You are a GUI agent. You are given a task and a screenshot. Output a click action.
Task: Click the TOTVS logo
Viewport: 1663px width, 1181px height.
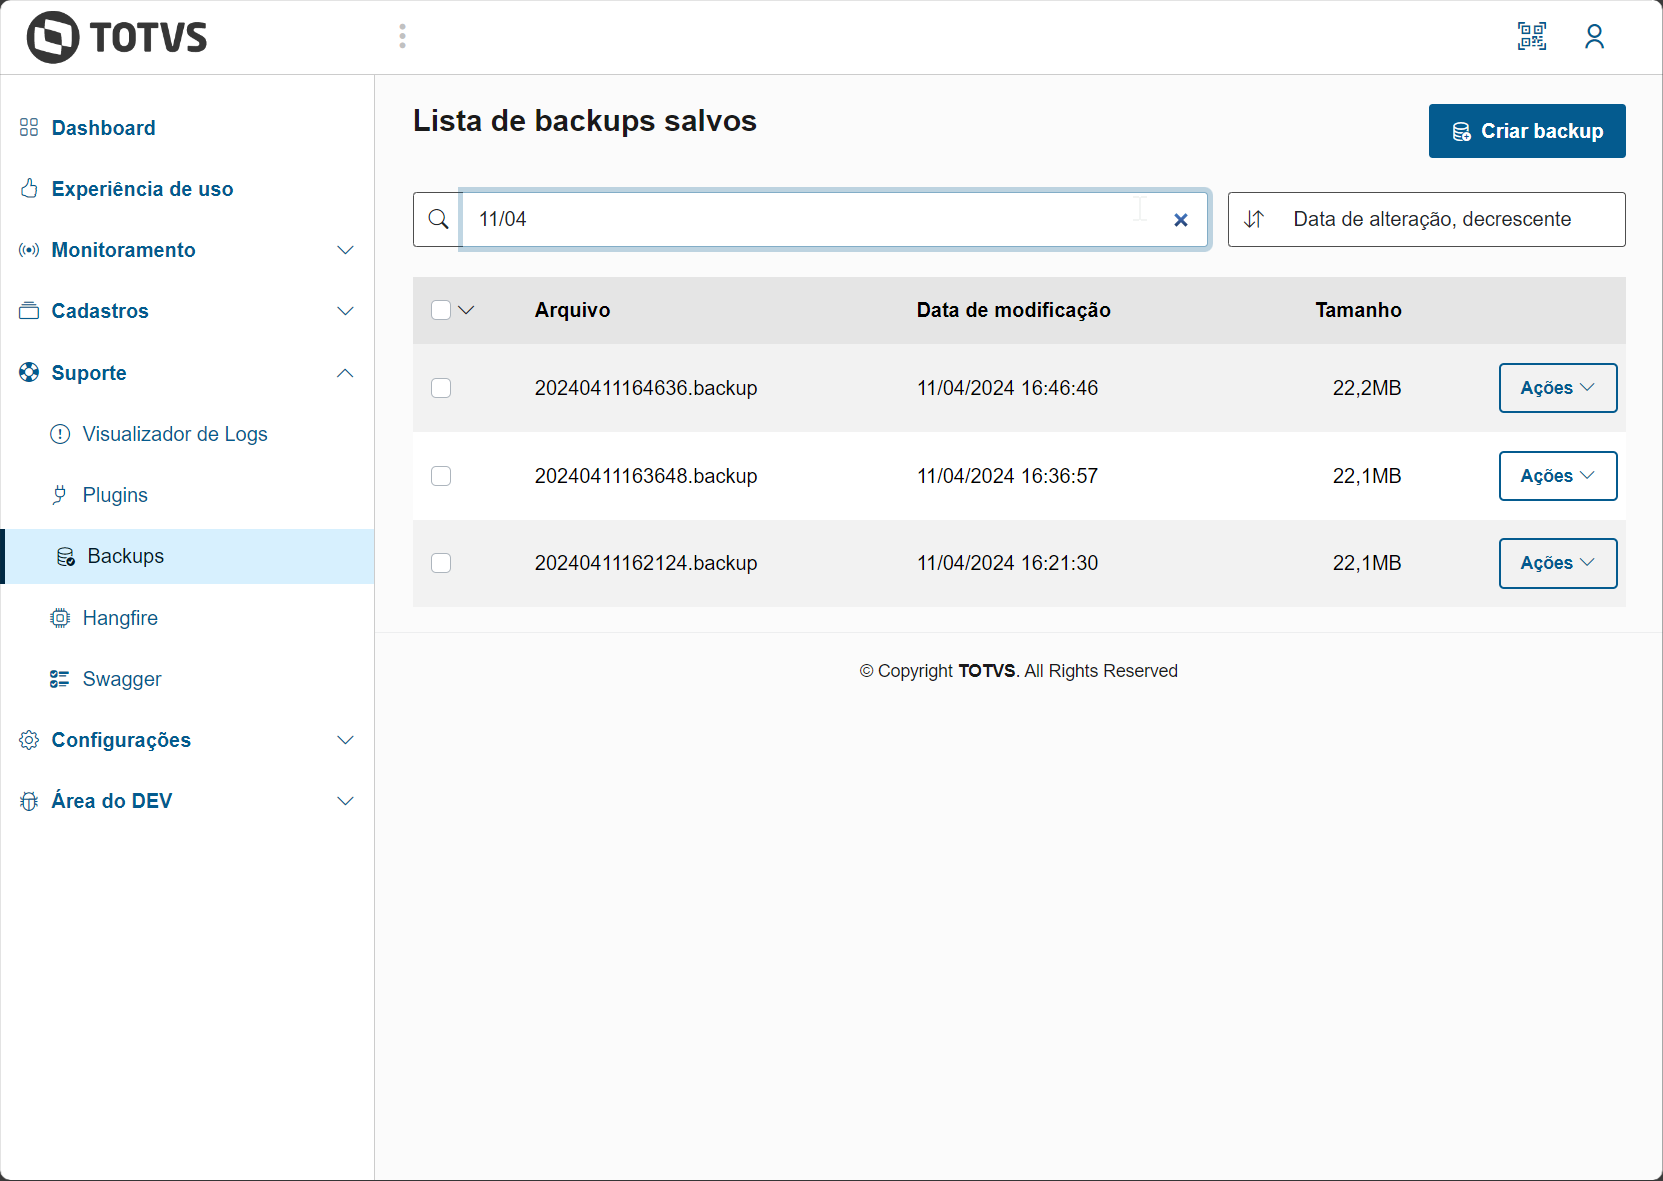tap(117, 38)
